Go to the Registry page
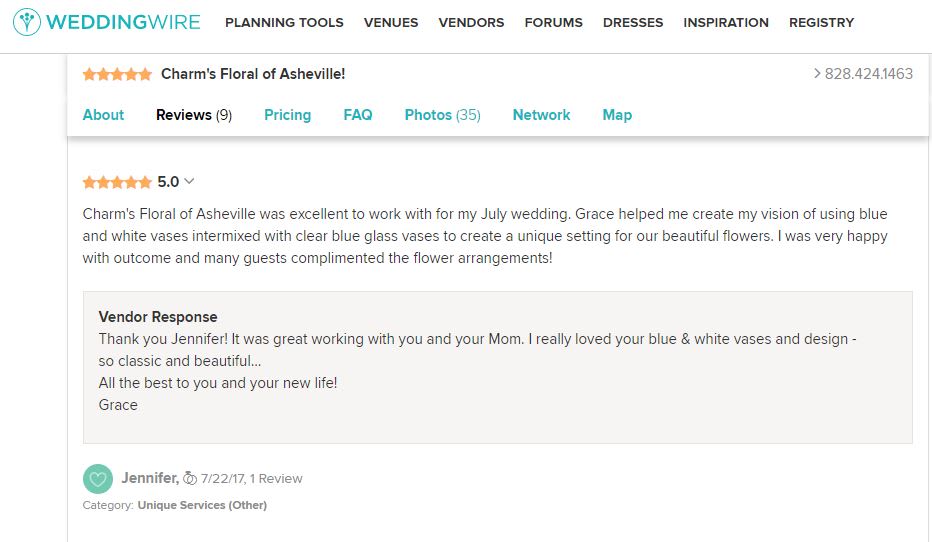This screenshot has height=542, width=932. [x=821, y=22]
